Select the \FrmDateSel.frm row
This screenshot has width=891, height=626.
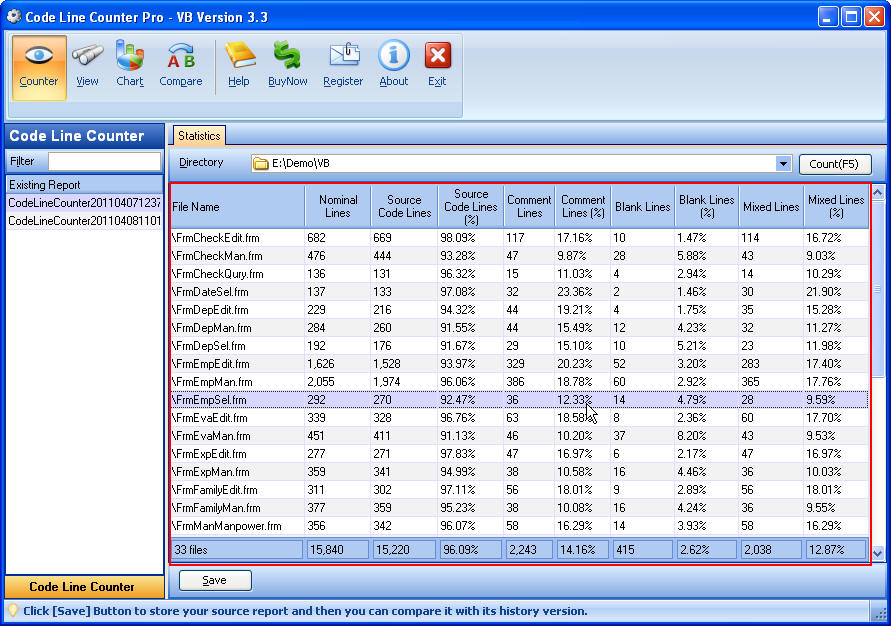coord(519,292)
